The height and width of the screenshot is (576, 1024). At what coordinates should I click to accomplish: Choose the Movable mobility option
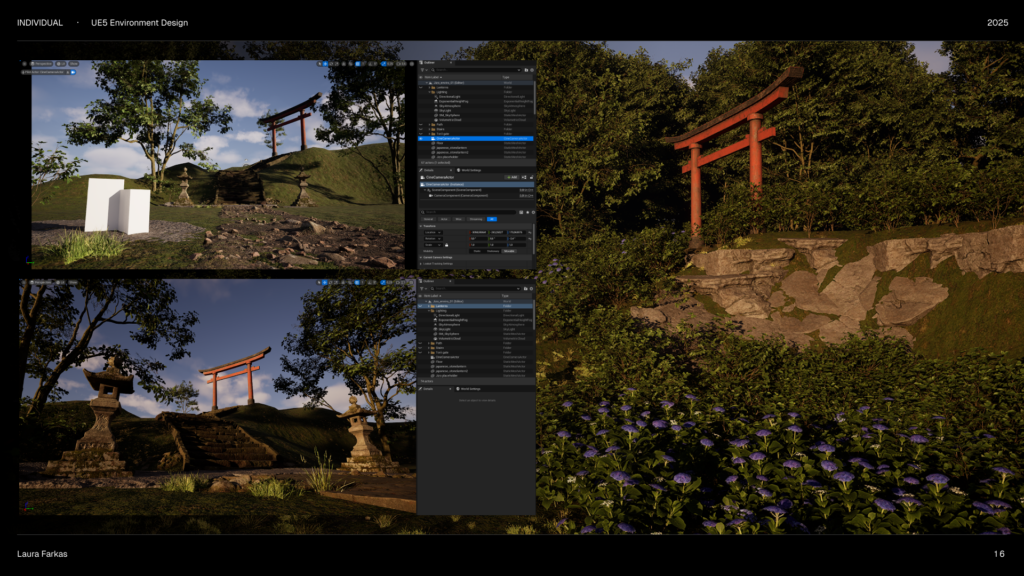(x=509, y=251)
